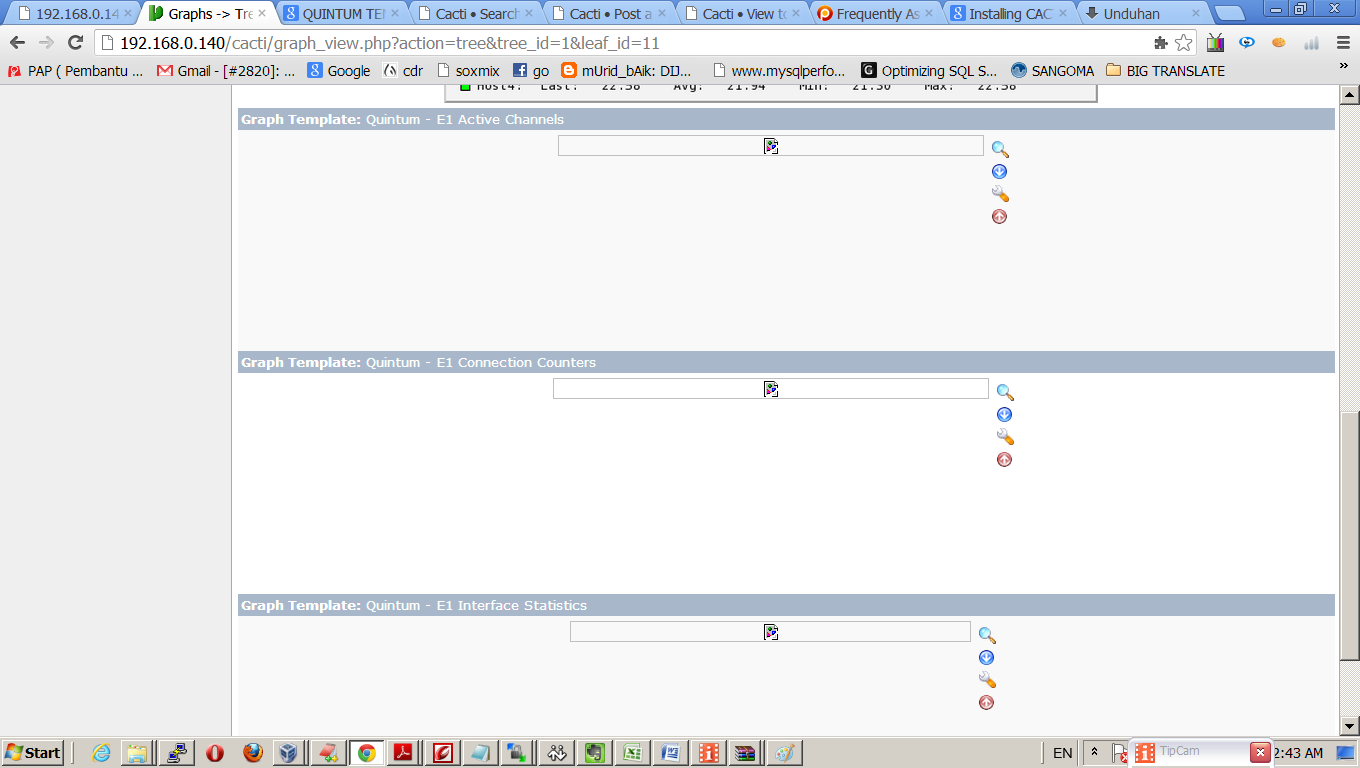Open wrench properties icon for E1 Interface Statistics
The height and width of the screenshot is (768, 1360).
pos(987,680)
